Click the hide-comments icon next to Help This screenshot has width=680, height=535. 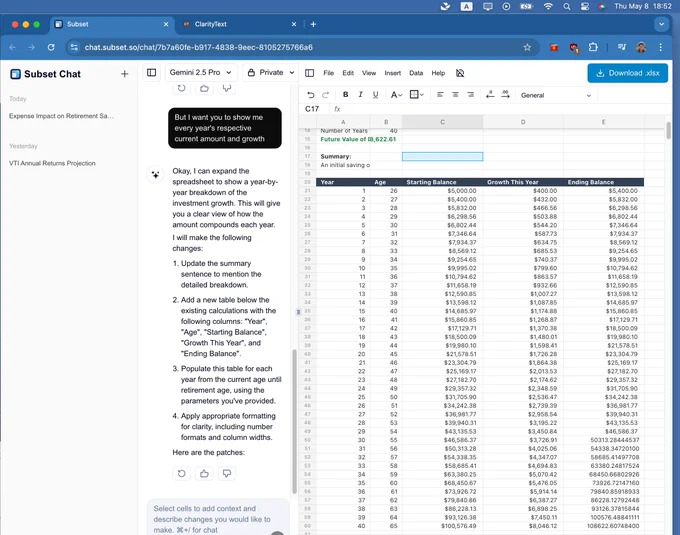(x=460, y=73)
